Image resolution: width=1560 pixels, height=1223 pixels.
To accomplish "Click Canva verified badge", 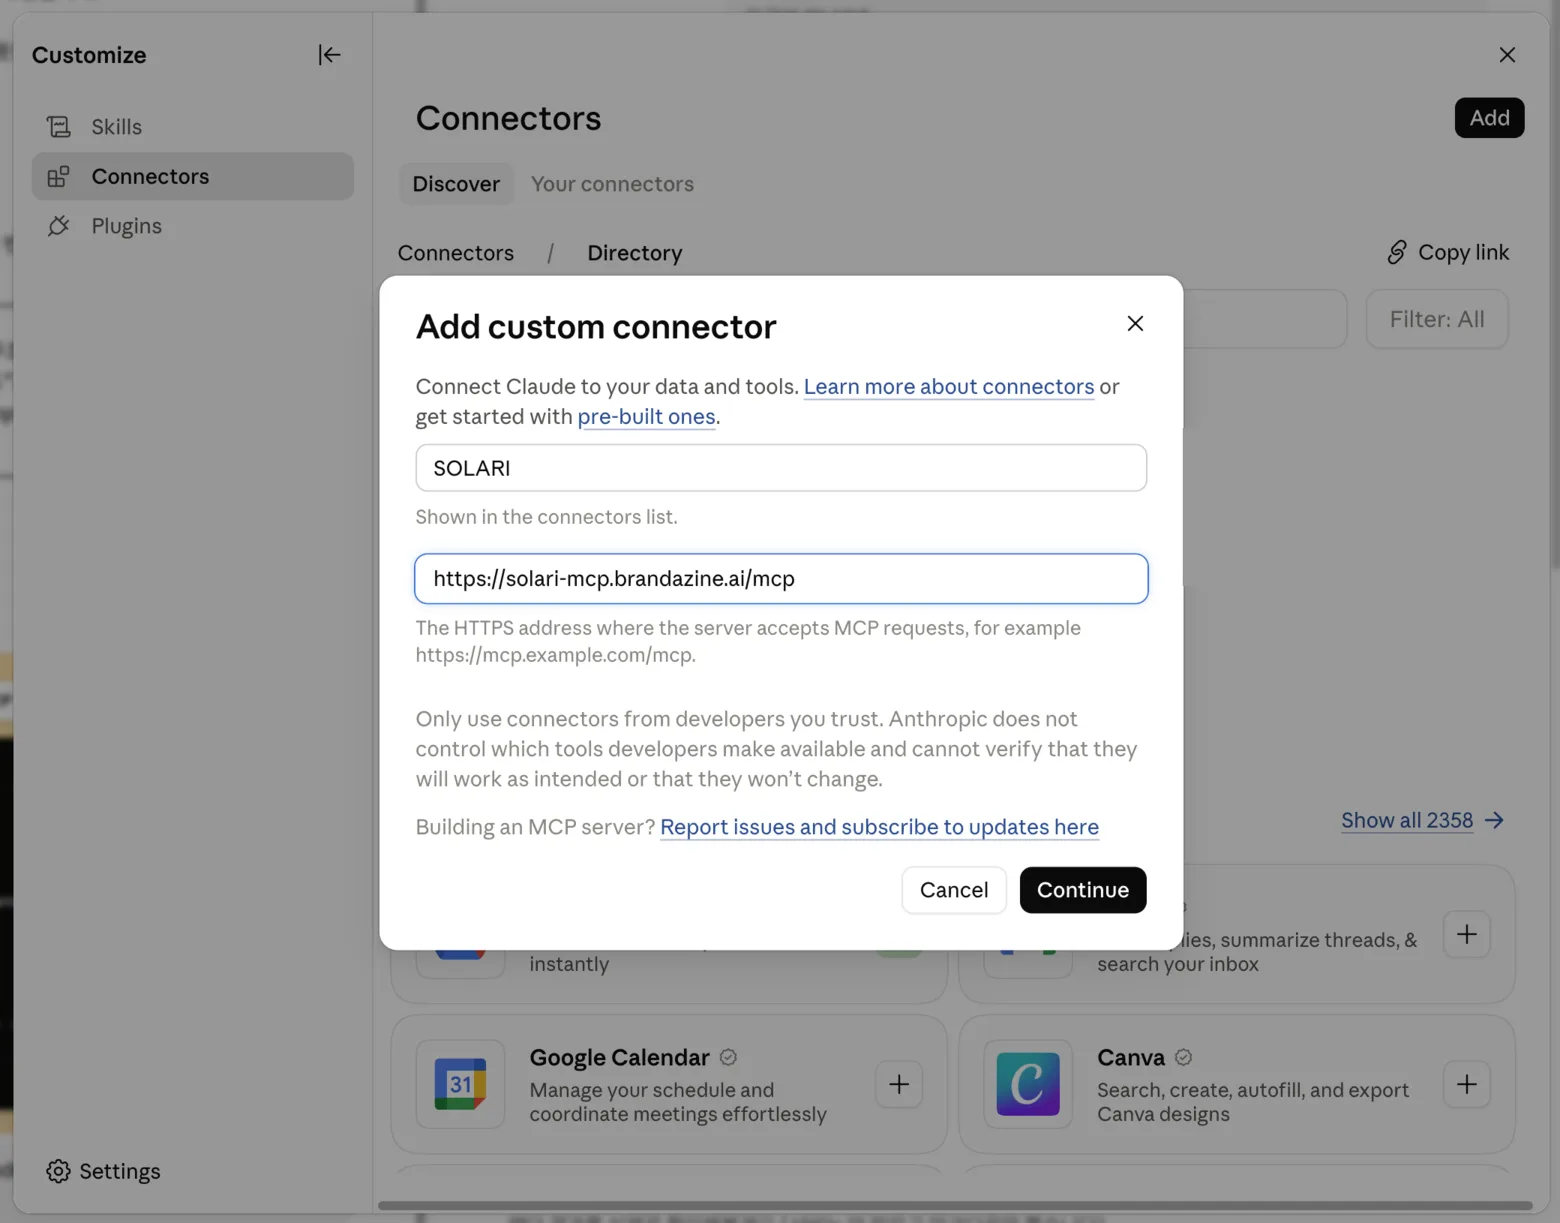I will click(x=1183, y=1057).
